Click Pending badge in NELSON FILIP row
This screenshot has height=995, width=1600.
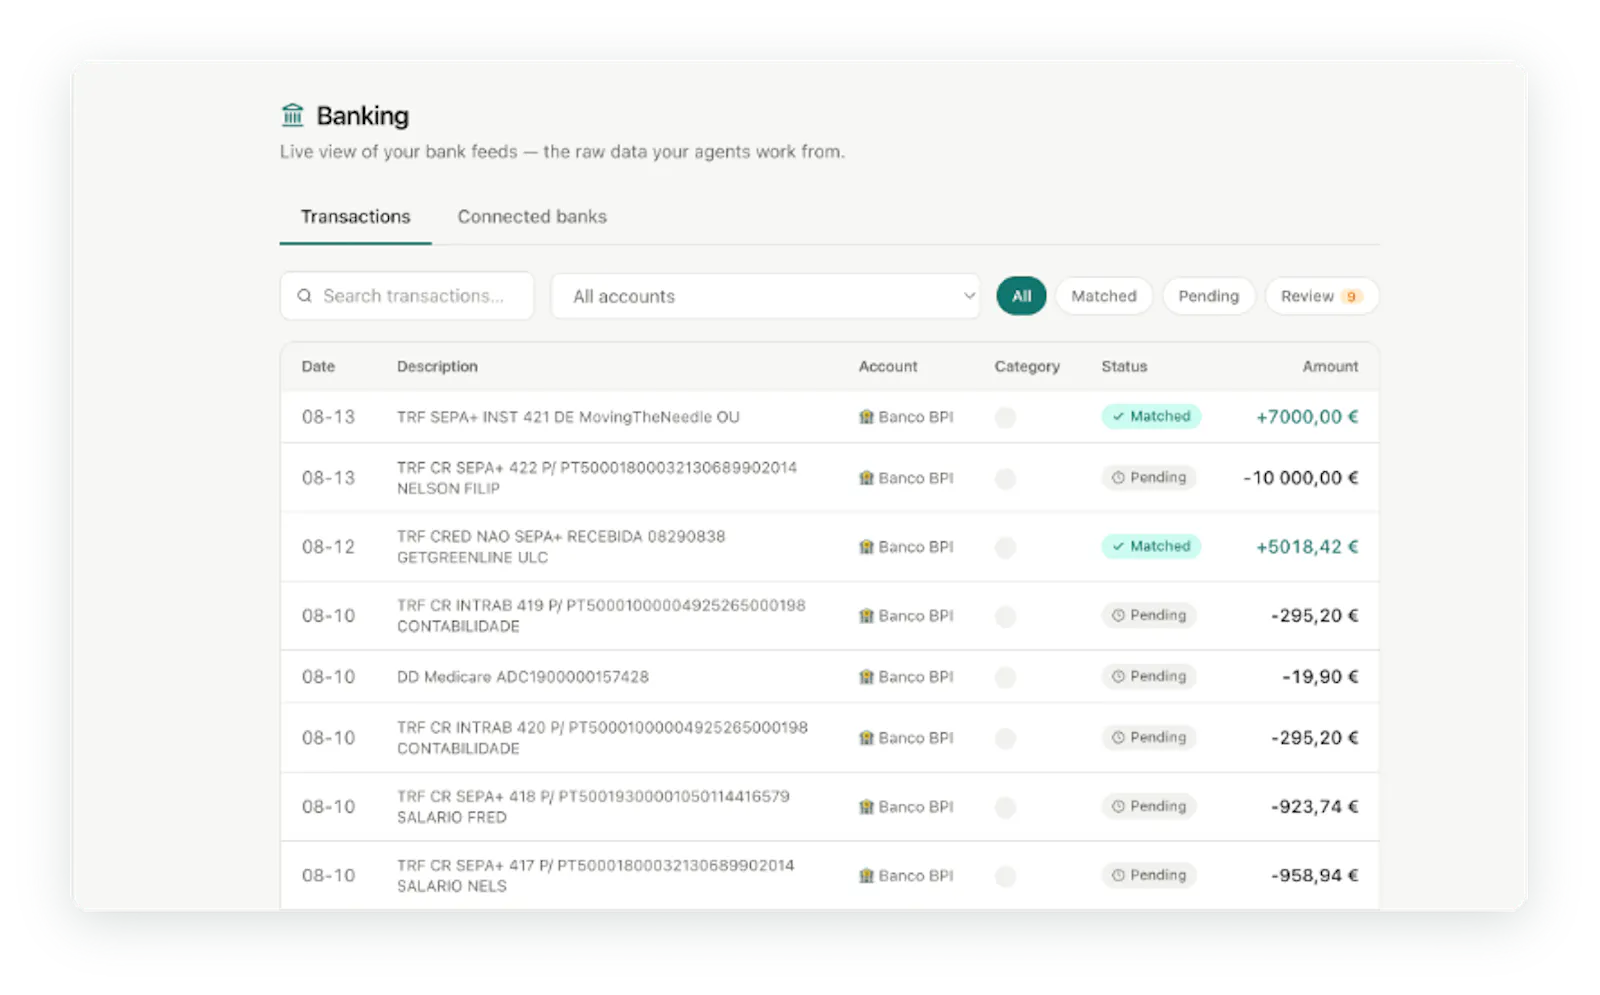tap(1149, 477)
